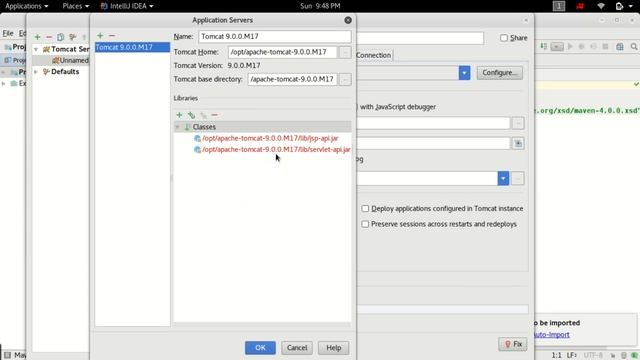Click the configuration name field in Run/Debug dialog
Image resolution: width=640 pixels, height=360 pixels.
[420, 38]
